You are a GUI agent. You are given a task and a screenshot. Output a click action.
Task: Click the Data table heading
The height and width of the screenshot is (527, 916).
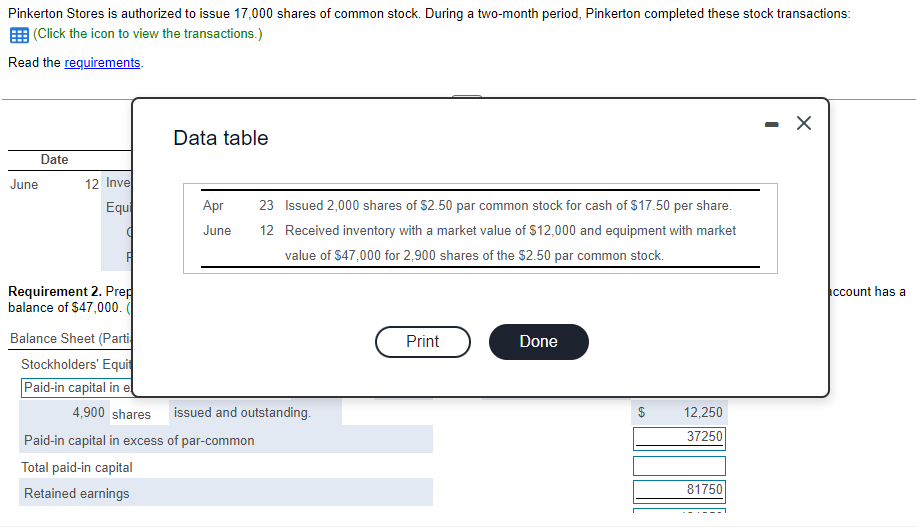[221, 138]
